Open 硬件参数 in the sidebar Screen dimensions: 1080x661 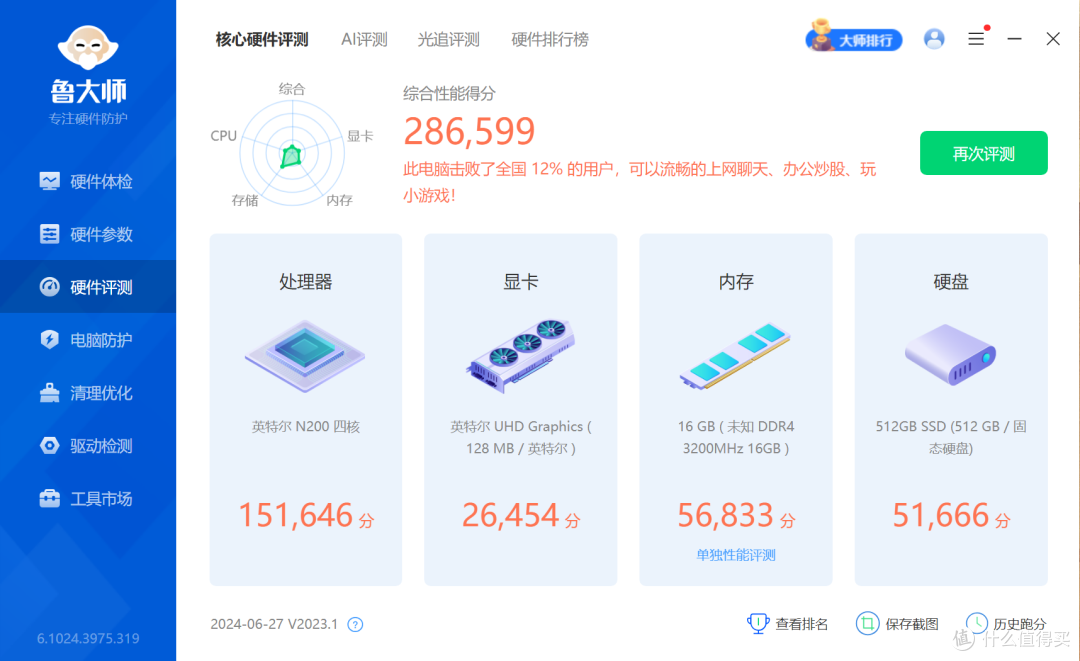tap(88, 234)
